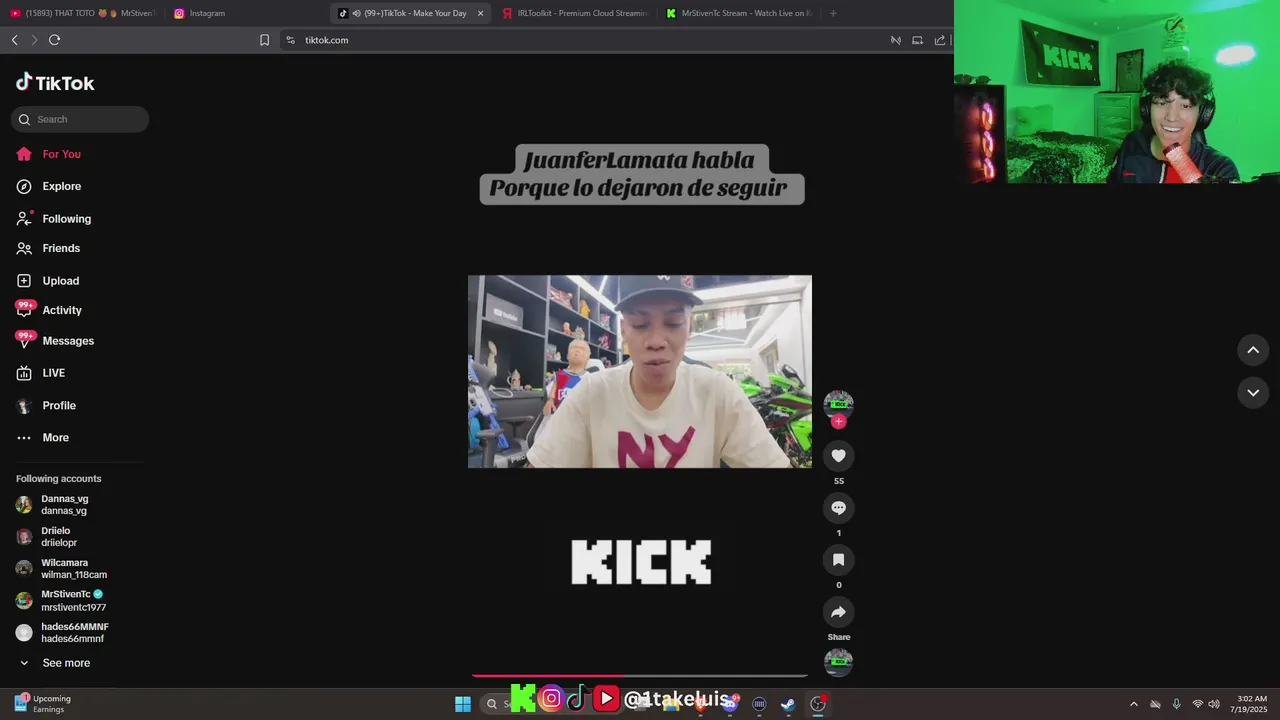Open the cast/screen icon in browser toolbar

coord(917,40)
